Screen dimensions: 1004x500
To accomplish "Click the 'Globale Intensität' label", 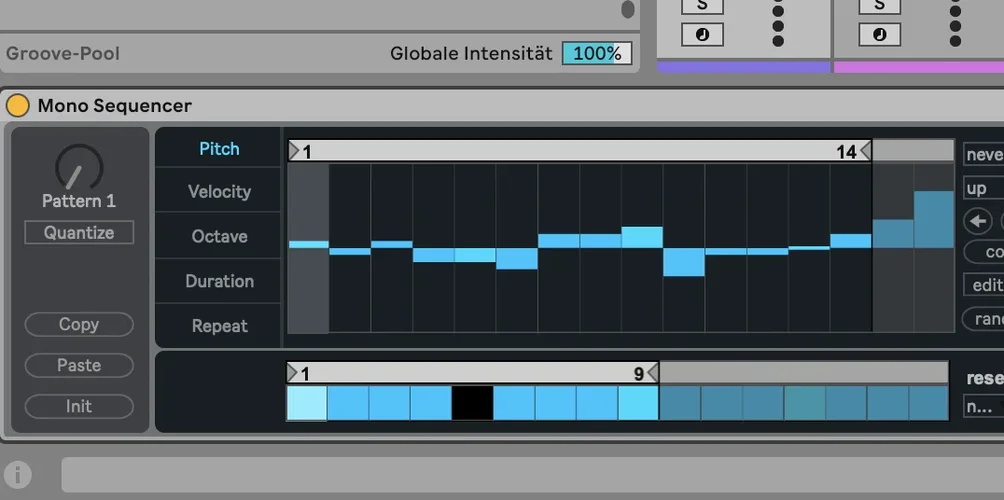I will [471, 54].
